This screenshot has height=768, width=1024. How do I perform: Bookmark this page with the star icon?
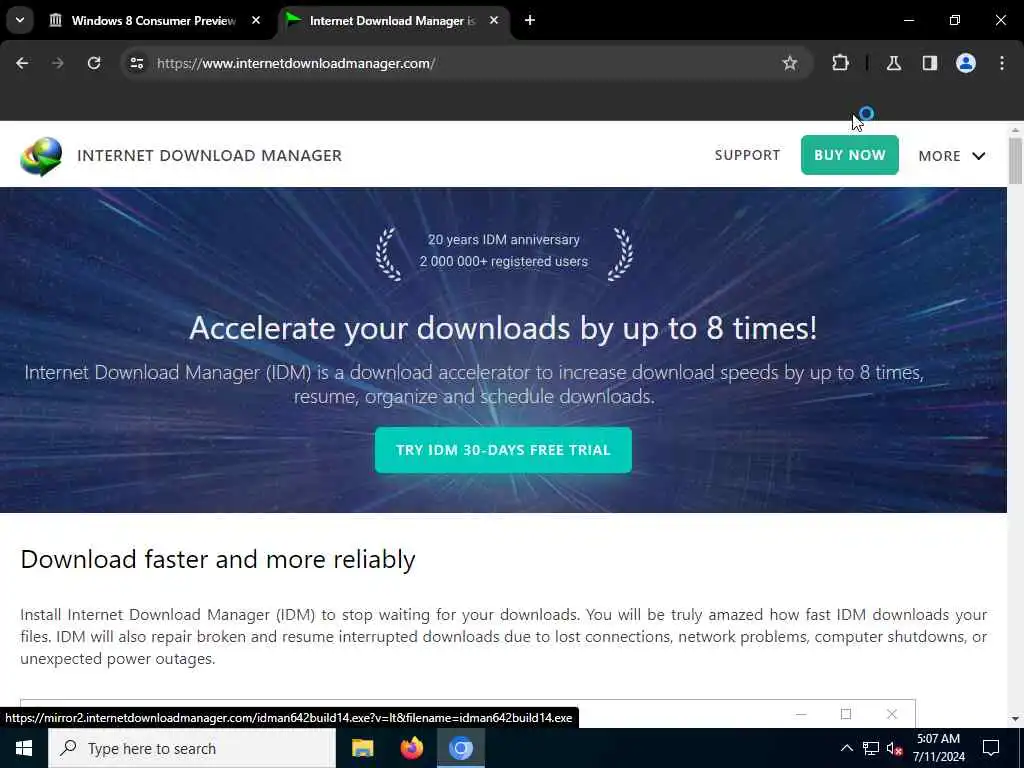tap(790, 63)
